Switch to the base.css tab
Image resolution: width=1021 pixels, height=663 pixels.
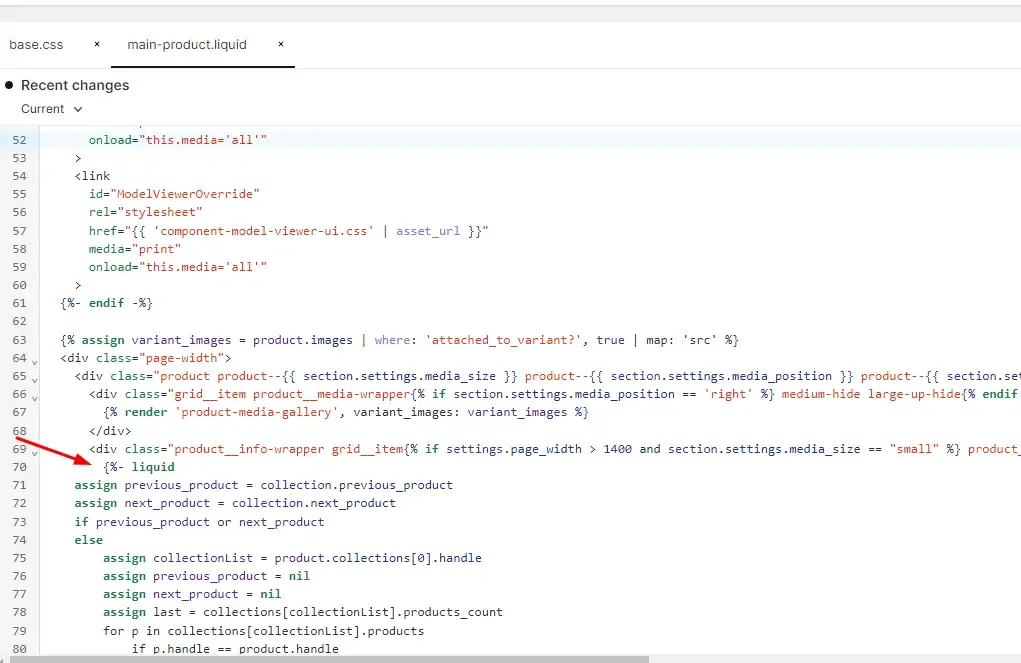36,45
